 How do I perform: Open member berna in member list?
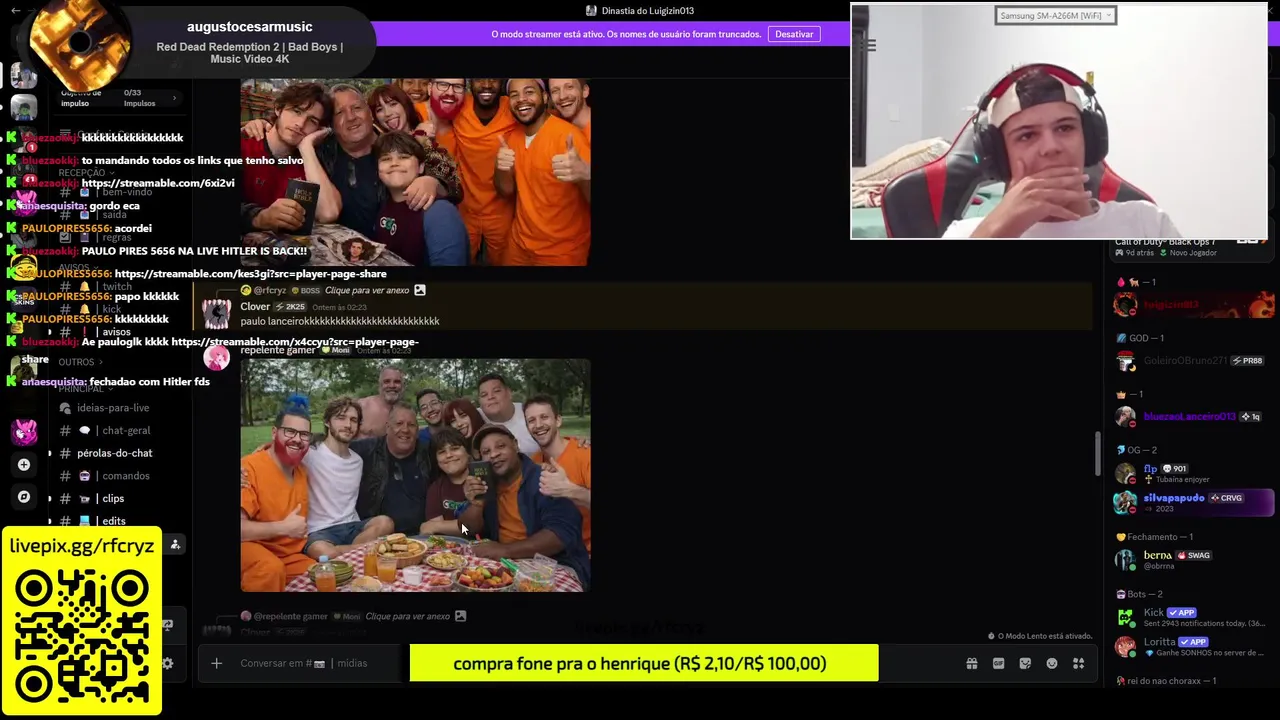tap(1195, 560)
